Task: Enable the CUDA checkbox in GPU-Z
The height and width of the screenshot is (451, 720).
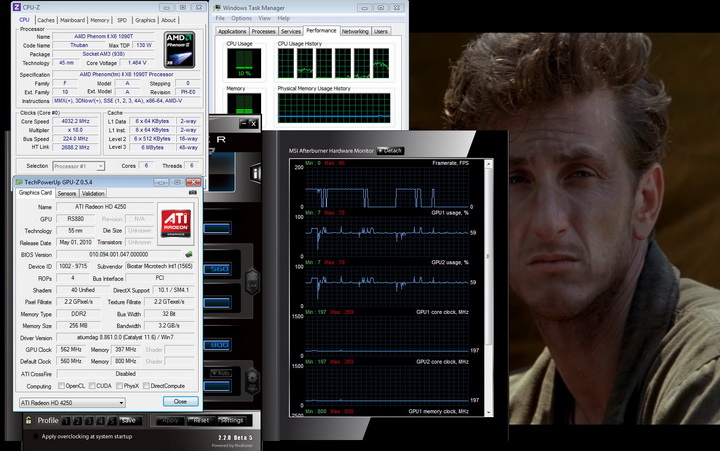Action: 92,386
